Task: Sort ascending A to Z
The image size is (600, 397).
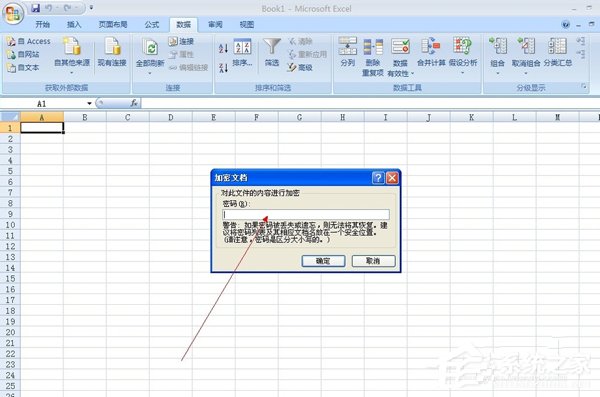Action: [x=223, y=48]
